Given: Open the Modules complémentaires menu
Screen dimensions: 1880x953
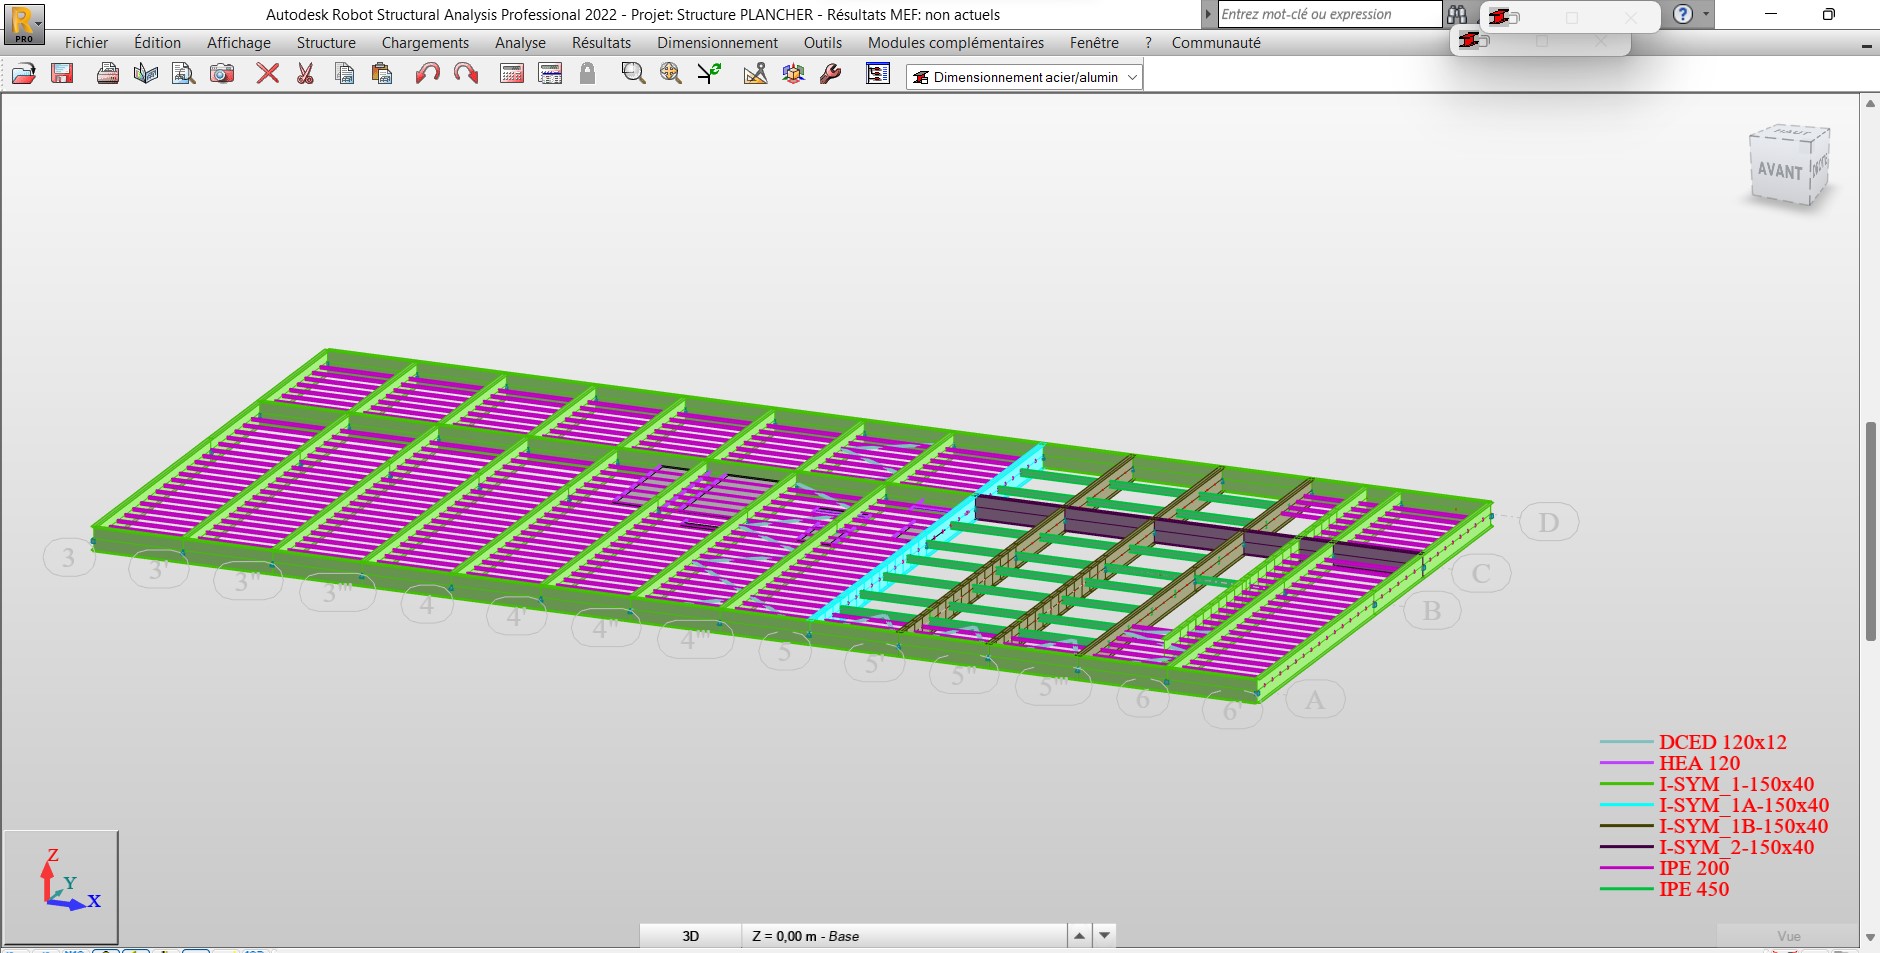Looking at the screenshot, I should point(956,43).
